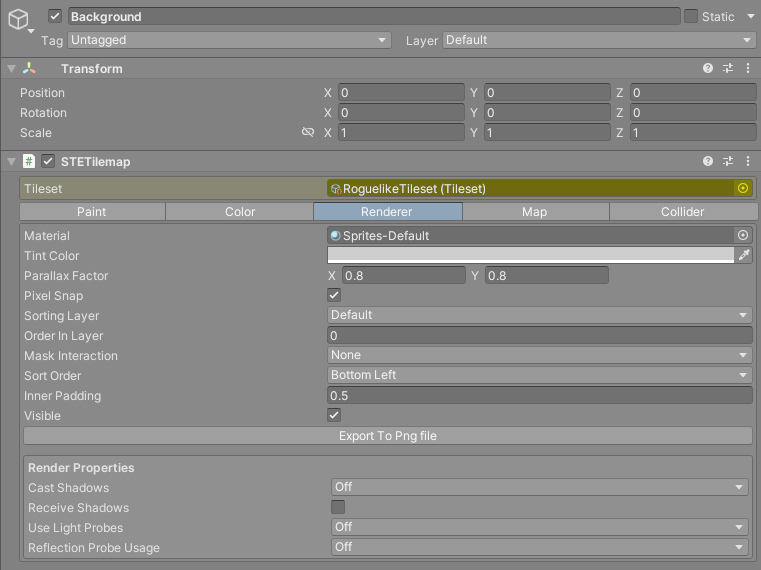
Task: Open Tileset object picker
Action: (x=743, y=188)
